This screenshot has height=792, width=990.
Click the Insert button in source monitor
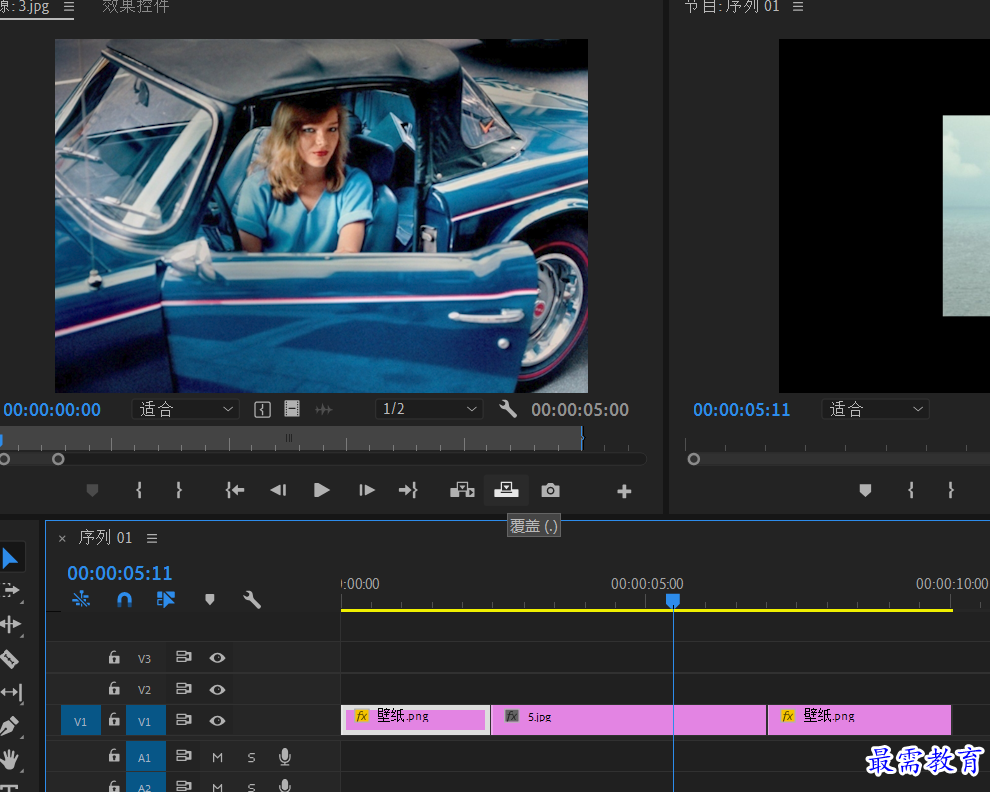[462, 490]
